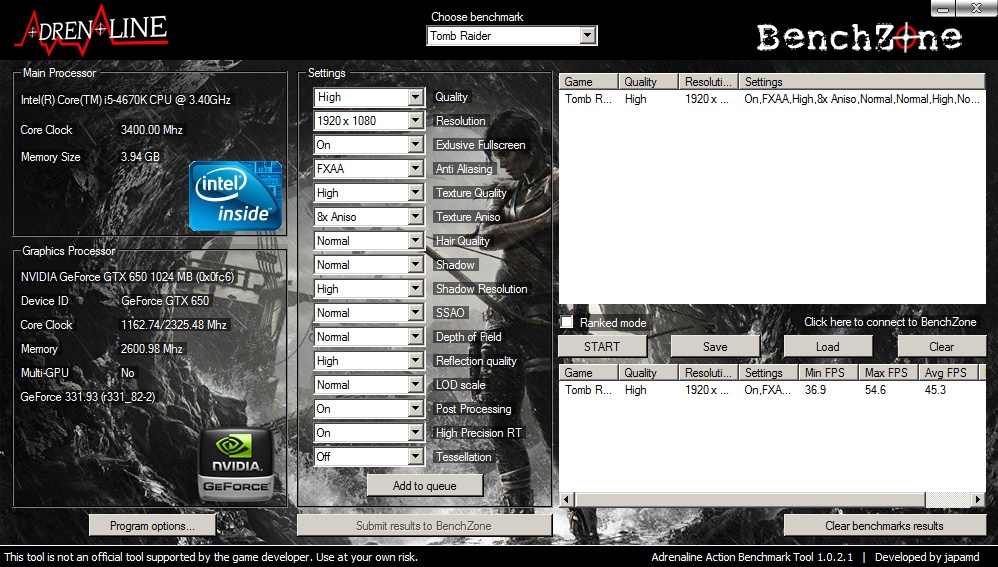Open the SSAO dropdown
Screen dimensions: 998x567
[x=369, y=313]
